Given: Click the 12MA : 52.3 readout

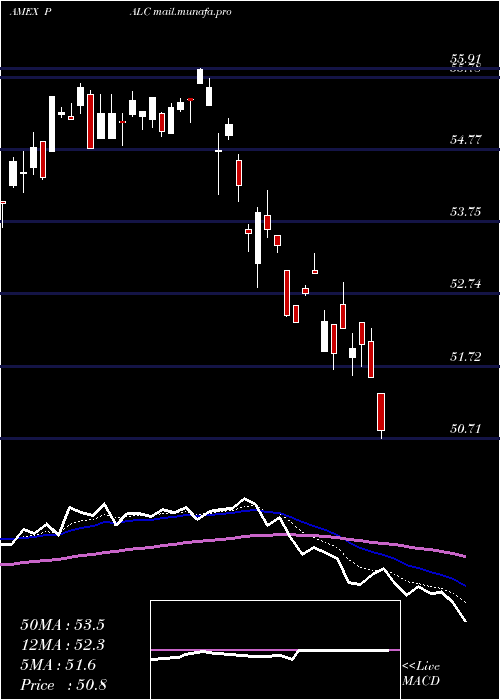Looking at the screenshot, I should click(62, 645).
